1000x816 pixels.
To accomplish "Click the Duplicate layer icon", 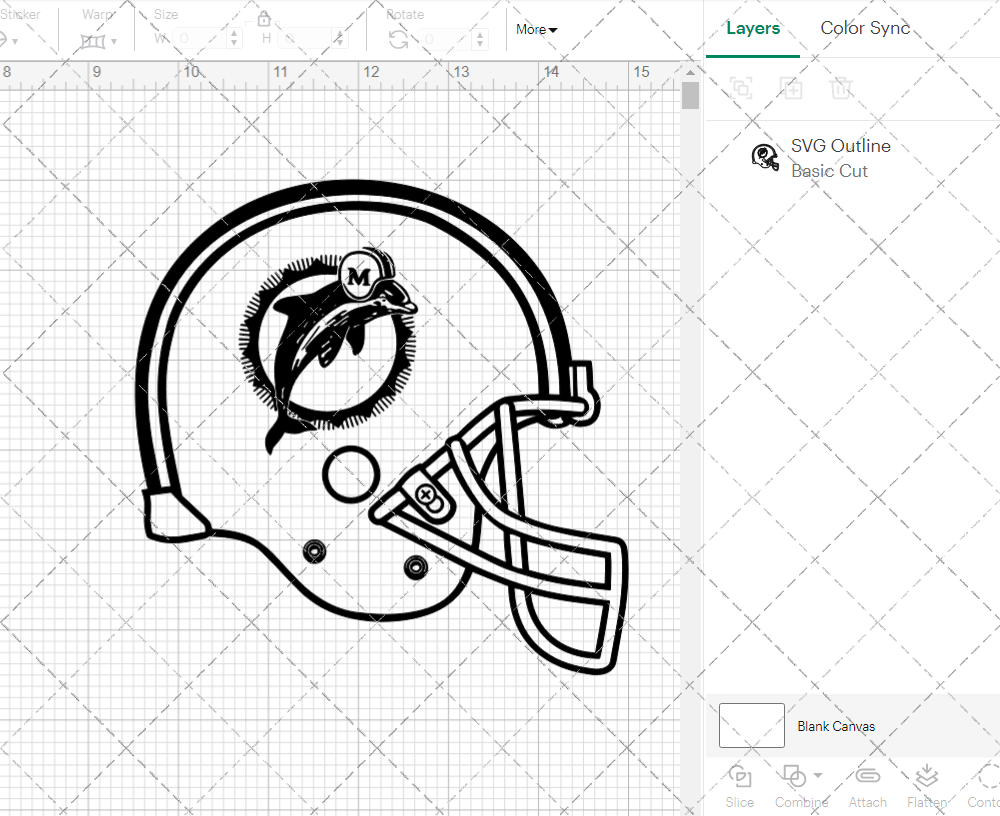I will [791, 87].
